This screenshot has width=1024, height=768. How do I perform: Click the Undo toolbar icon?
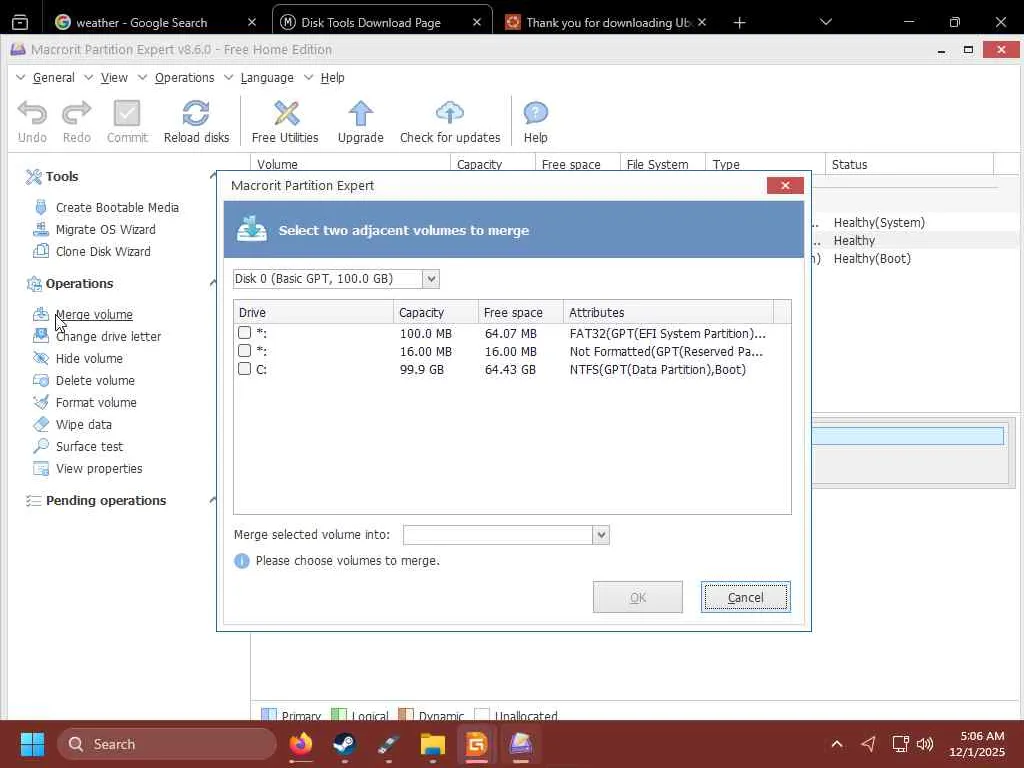pos(32,114)
